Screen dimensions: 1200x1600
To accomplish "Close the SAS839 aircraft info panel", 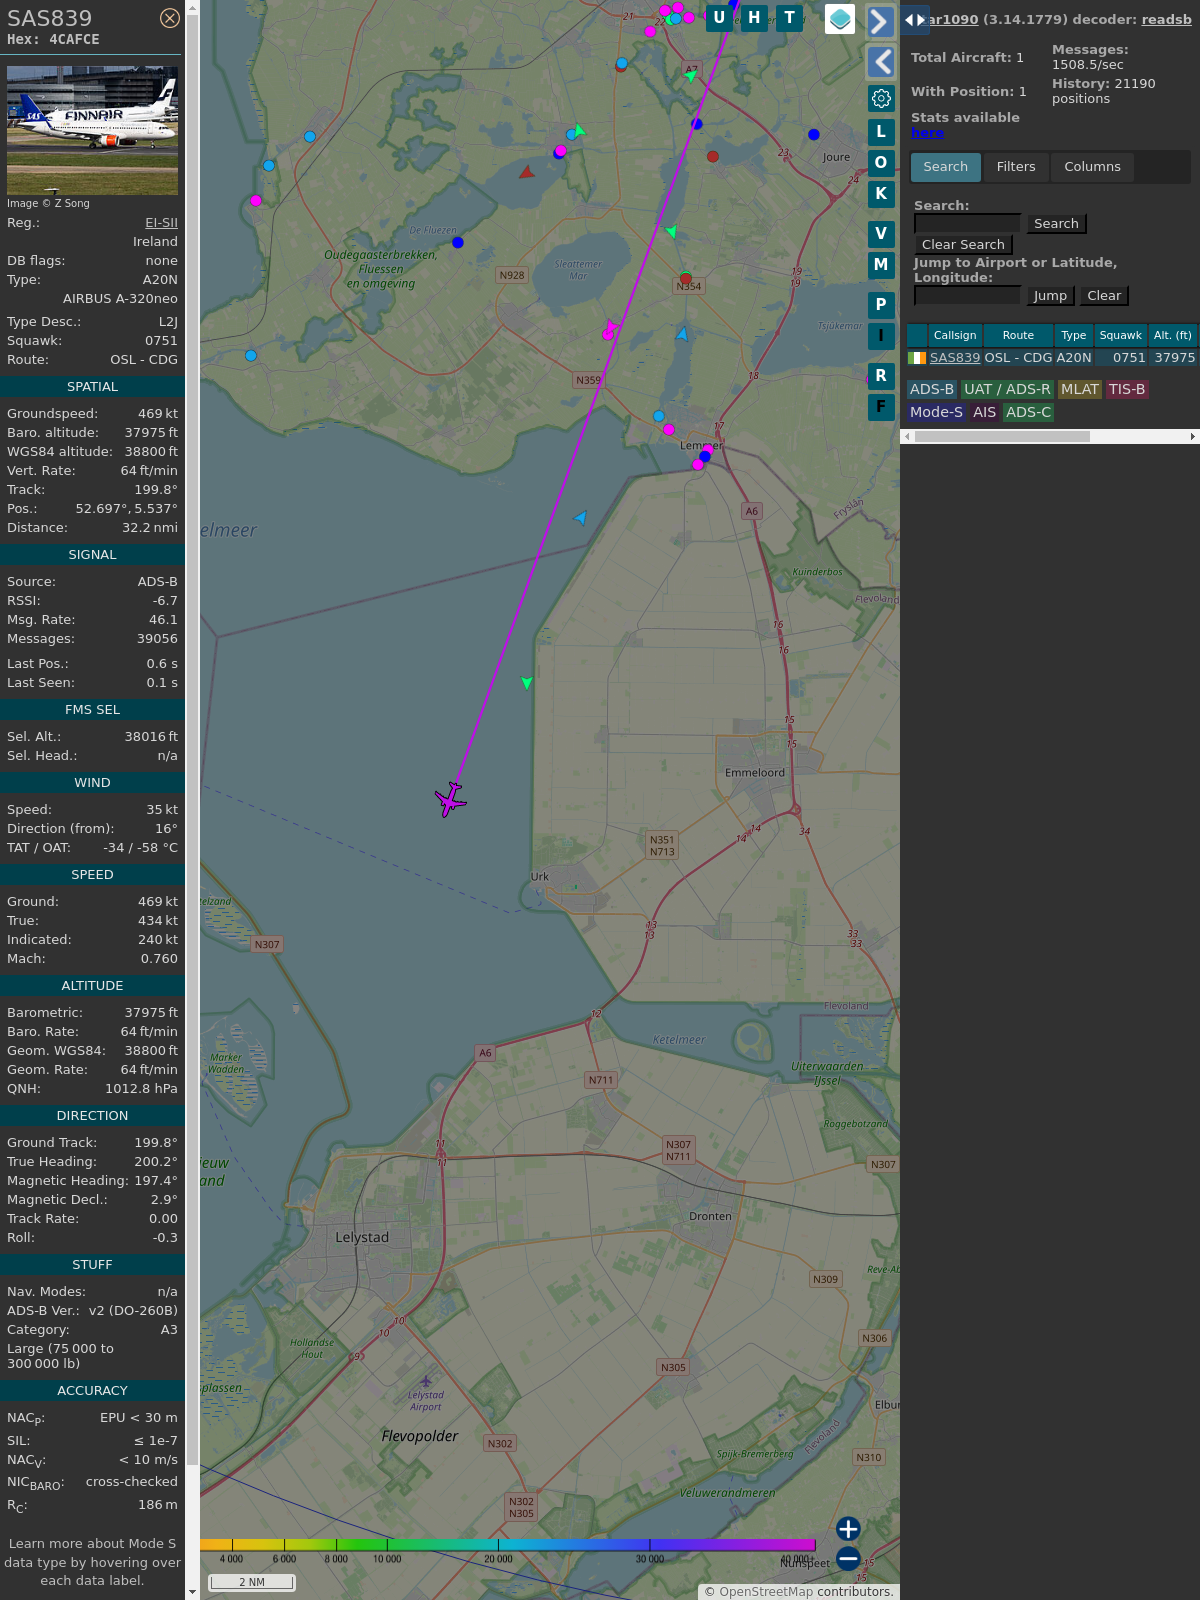I will [x=170, y=18].
